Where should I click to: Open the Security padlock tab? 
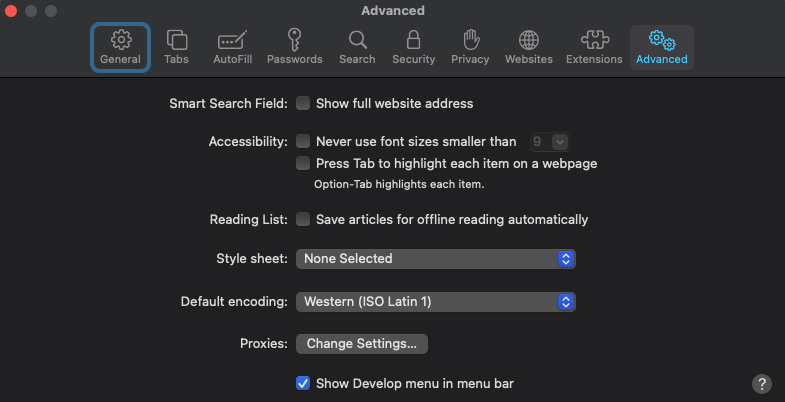pos(414,48)
